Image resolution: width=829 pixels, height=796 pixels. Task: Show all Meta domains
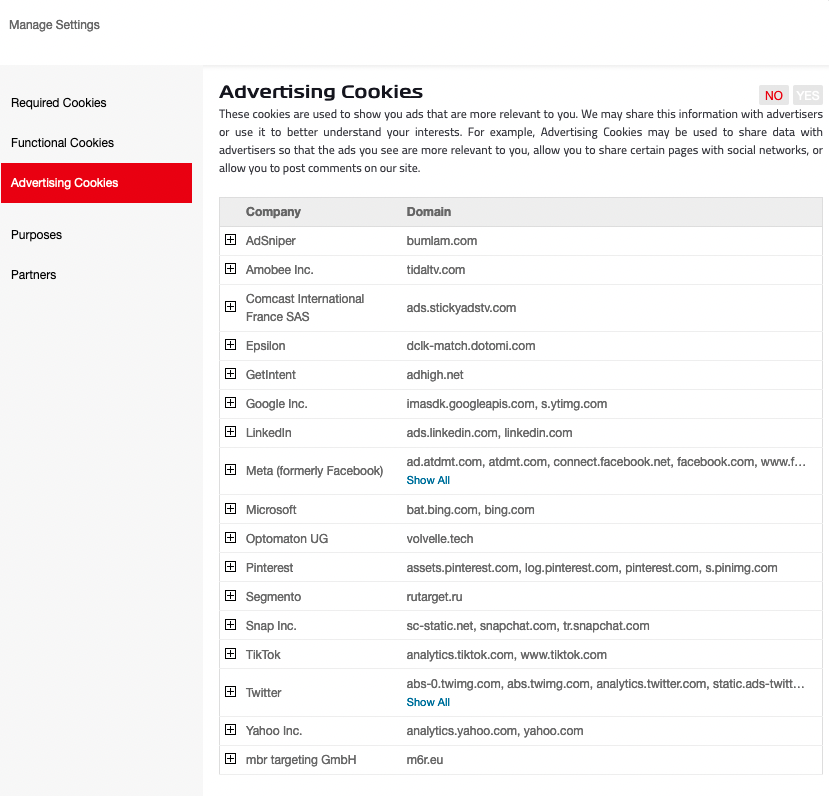pyautogui.click(x=428, y=480)
